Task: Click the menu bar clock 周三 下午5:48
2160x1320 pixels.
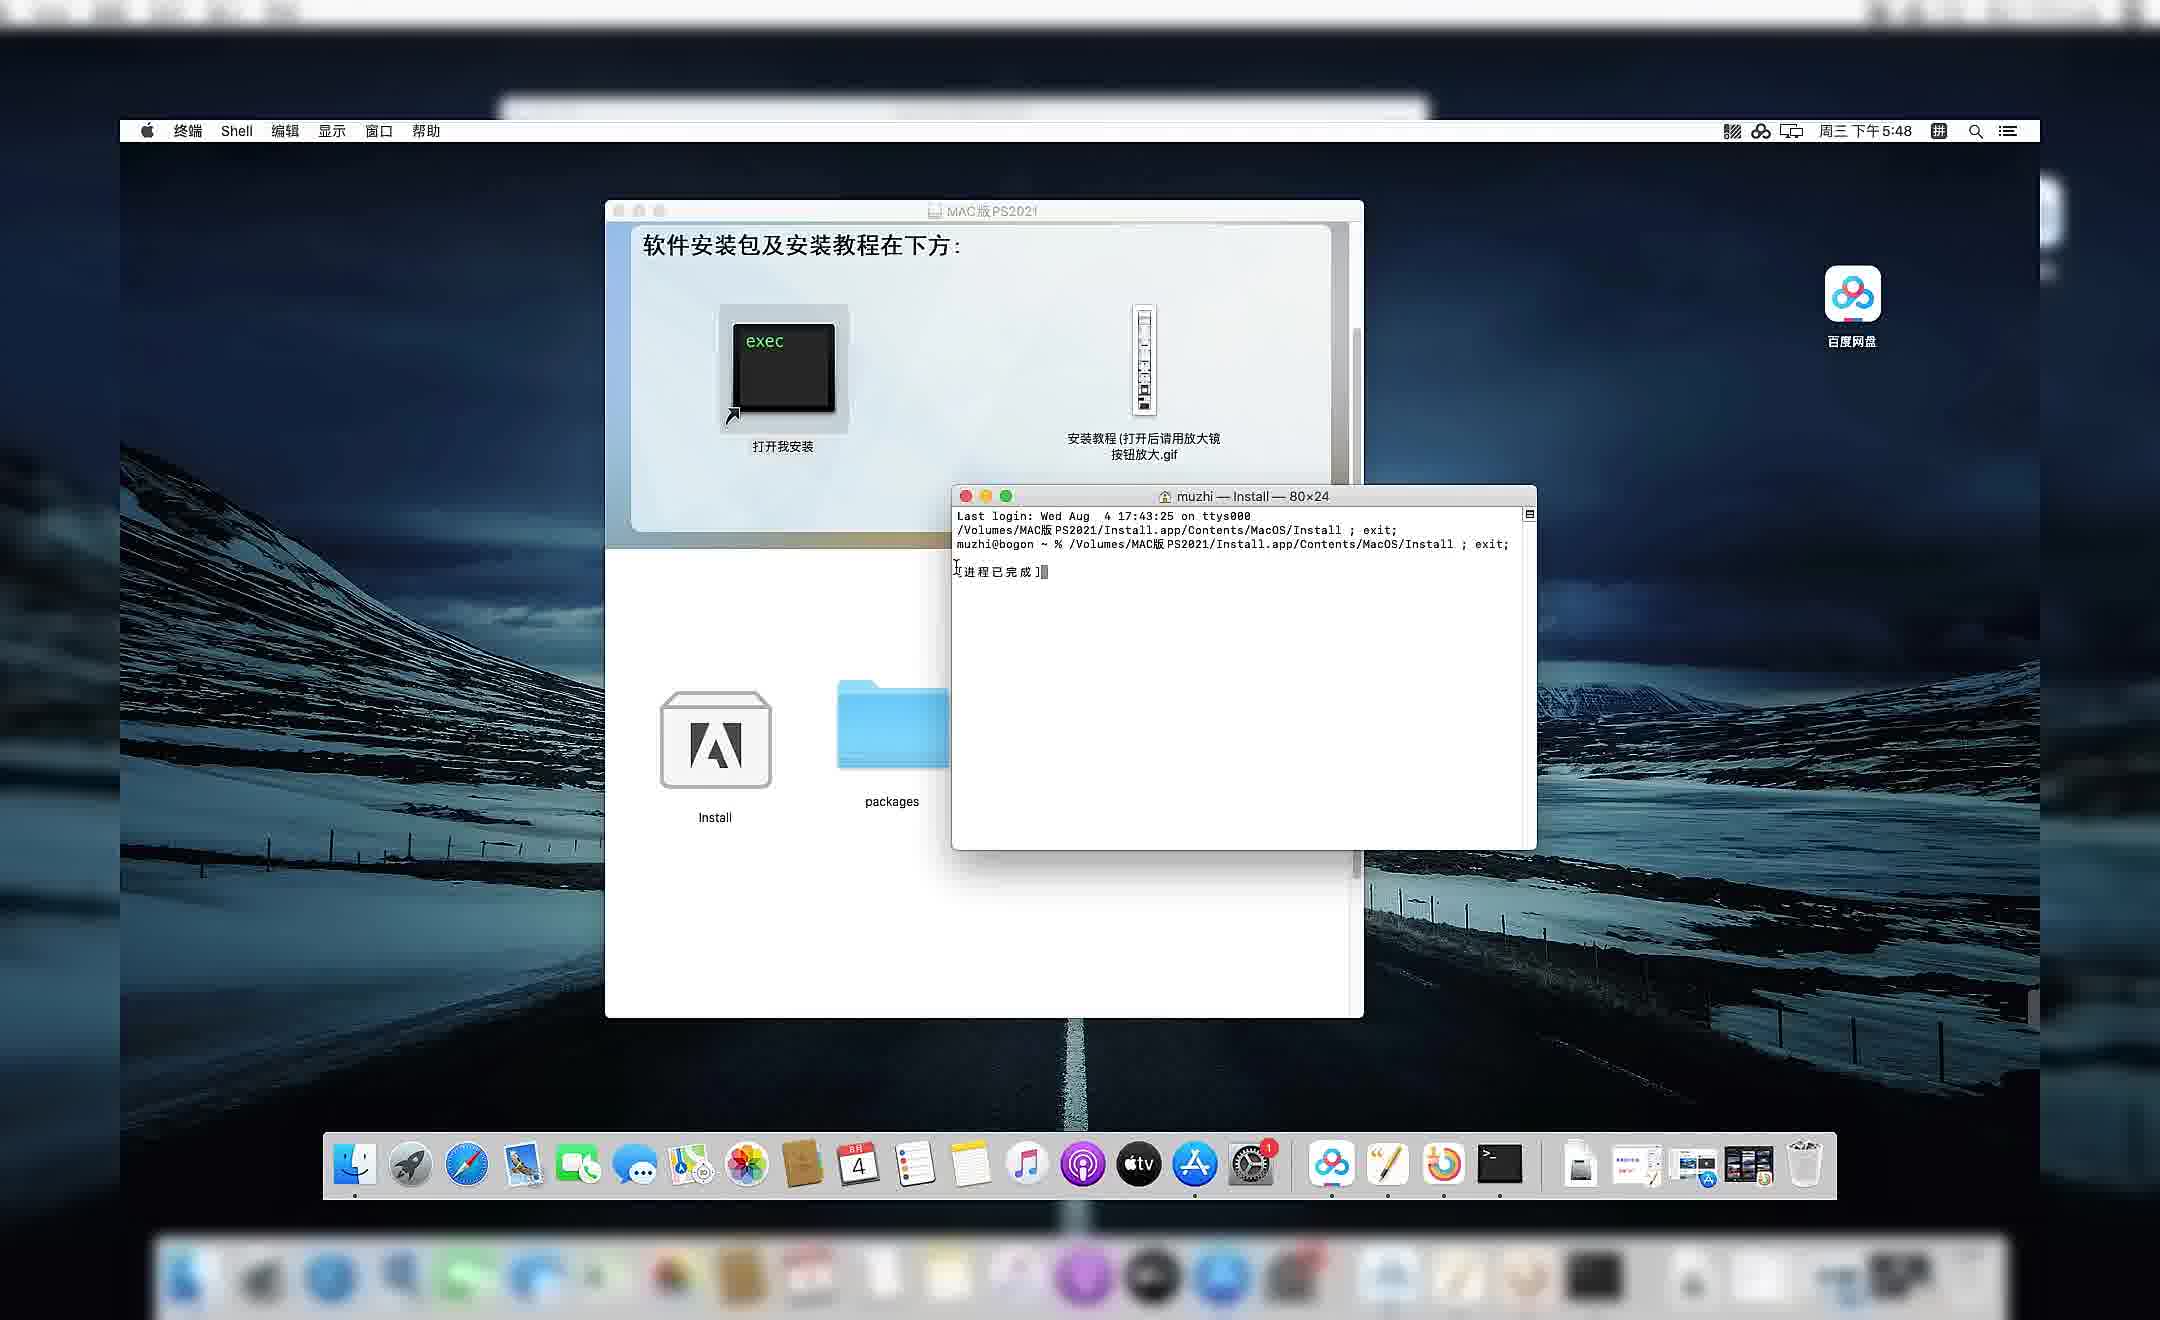Action: click(x=1865, y=131)
